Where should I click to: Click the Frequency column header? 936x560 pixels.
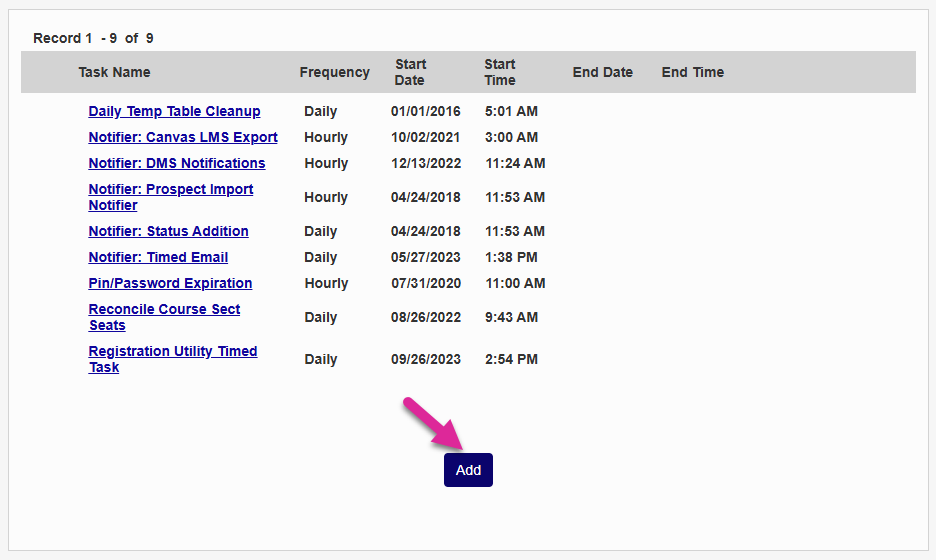334,72
